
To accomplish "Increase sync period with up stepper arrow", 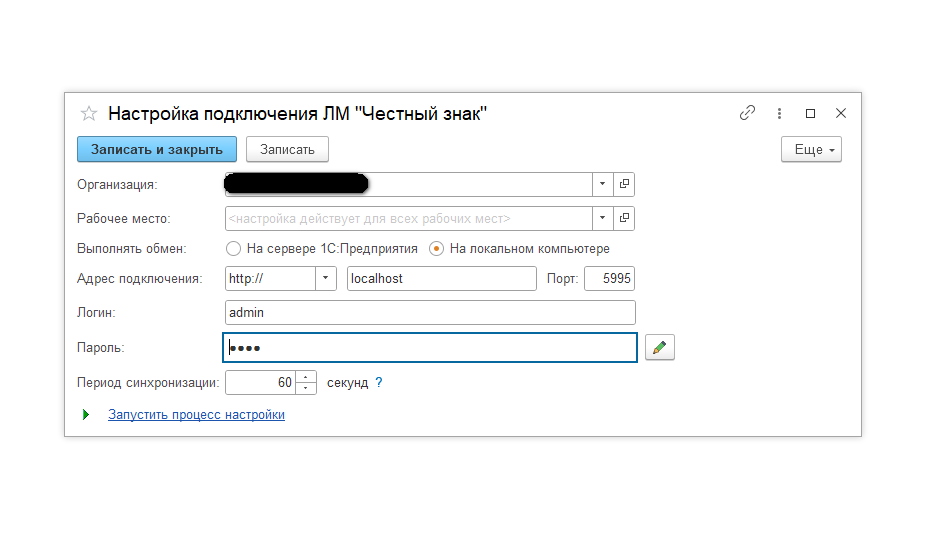I will click(x=306, y=377).
